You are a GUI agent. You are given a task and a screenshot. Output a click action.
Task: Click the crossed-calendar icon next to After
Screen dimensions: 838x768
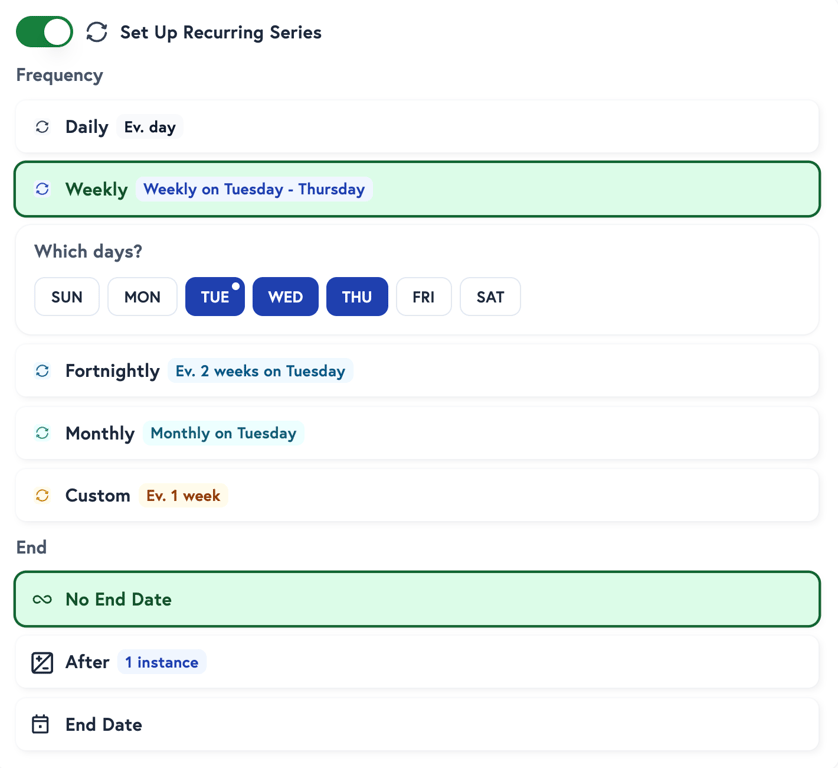41,662
